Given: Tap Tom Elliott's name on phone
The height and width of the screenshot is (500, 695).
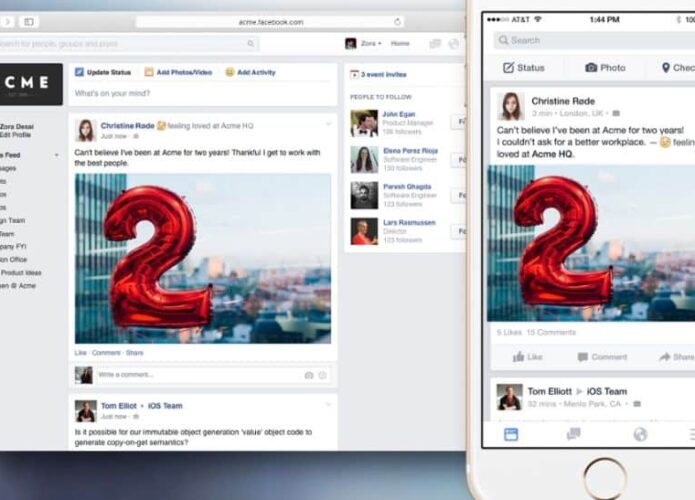Looking at the screenshot, I should (550, 391).
